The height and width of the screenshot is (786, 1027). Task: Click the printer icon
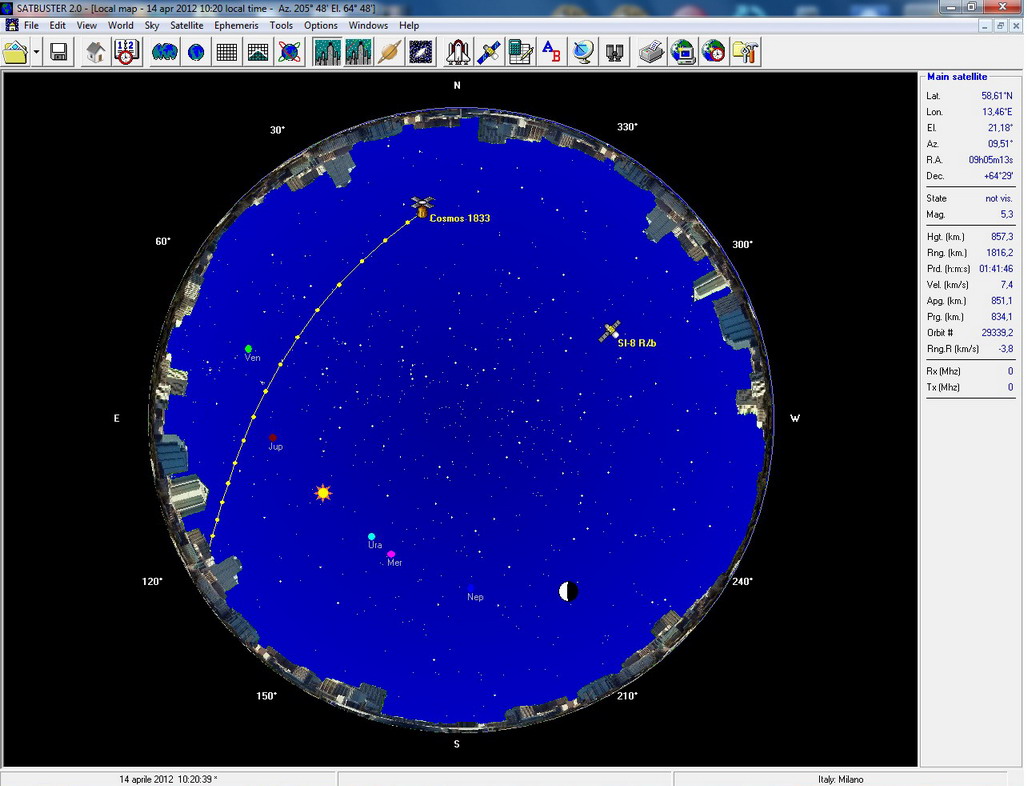tap(651, 52)
